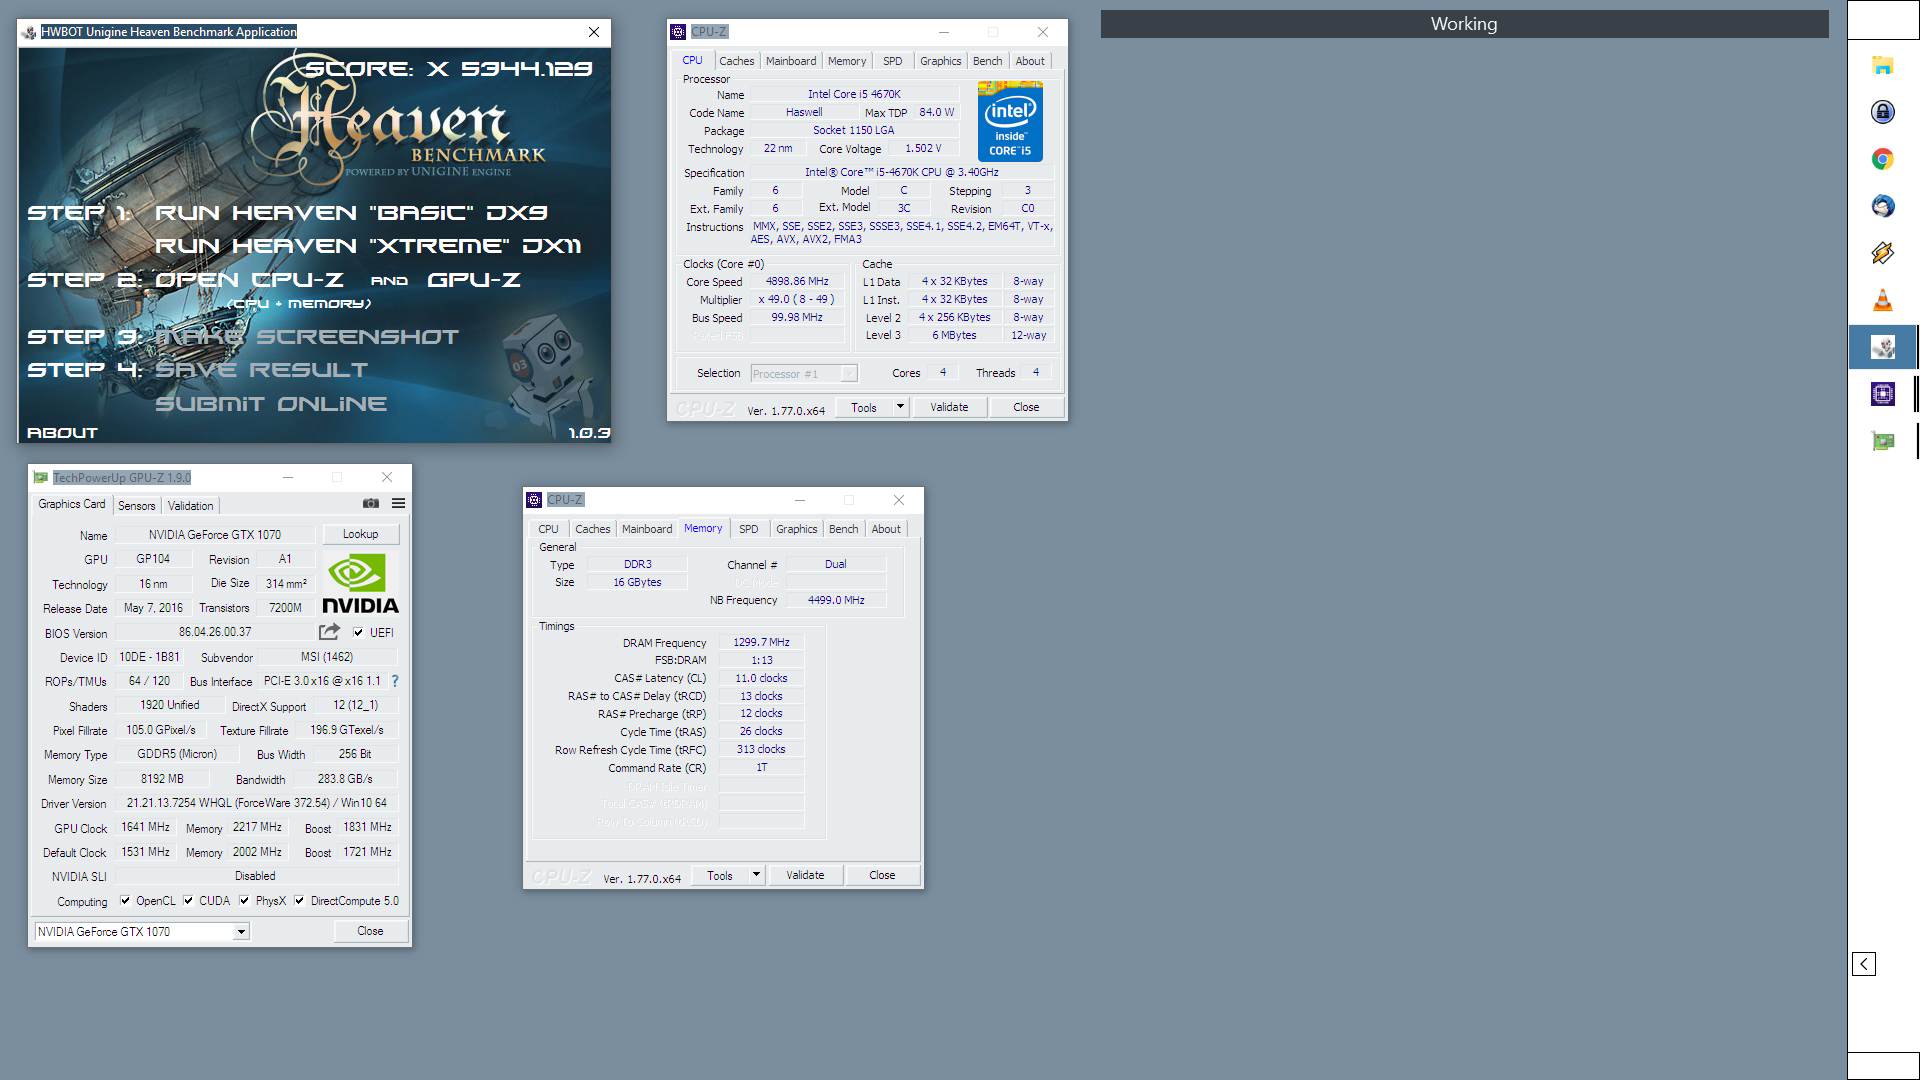Open the GPU-Z hamburger menu
Viewport: 1920px width, 1080px height.
pyautogui.click(x=398, y=503)
